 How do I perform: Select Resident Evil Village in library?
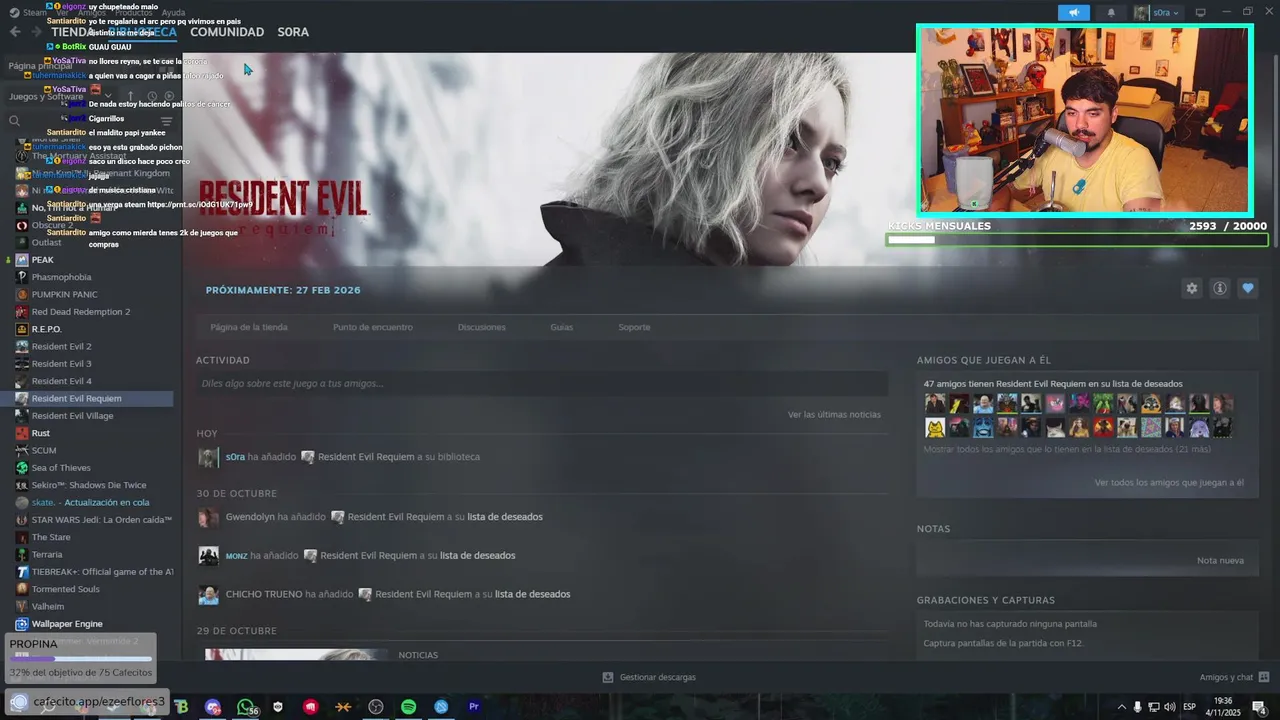tap(72, 416)
